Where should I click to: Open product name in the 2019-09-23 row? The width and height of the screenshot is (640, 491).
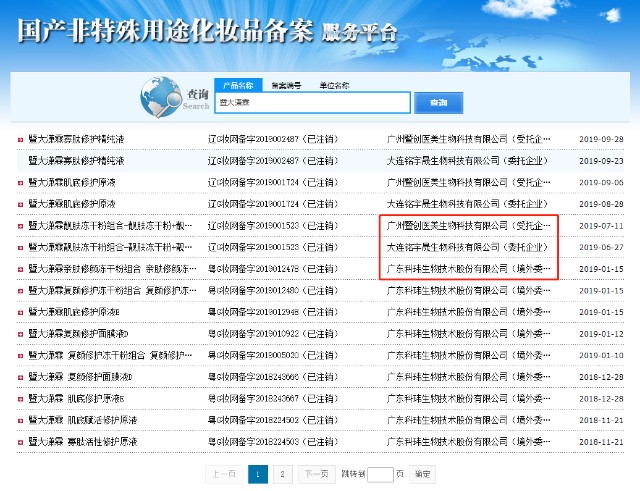click(x=76, y=161)
